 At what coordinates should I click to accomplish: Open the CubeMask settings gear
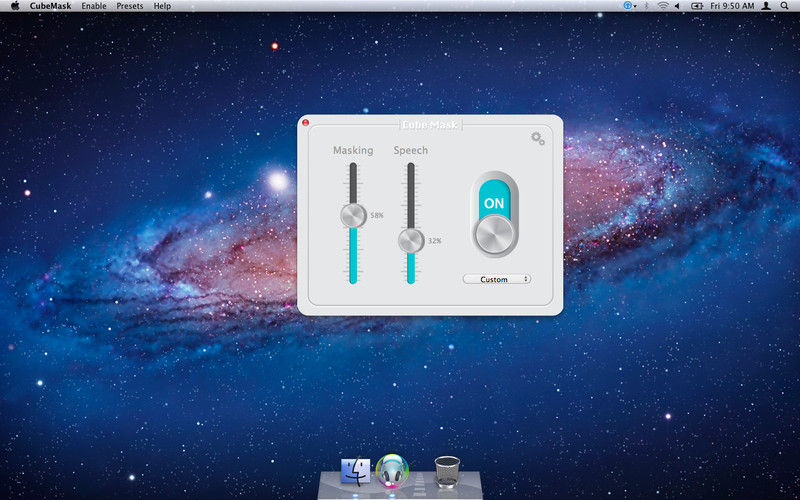[537, 138]
